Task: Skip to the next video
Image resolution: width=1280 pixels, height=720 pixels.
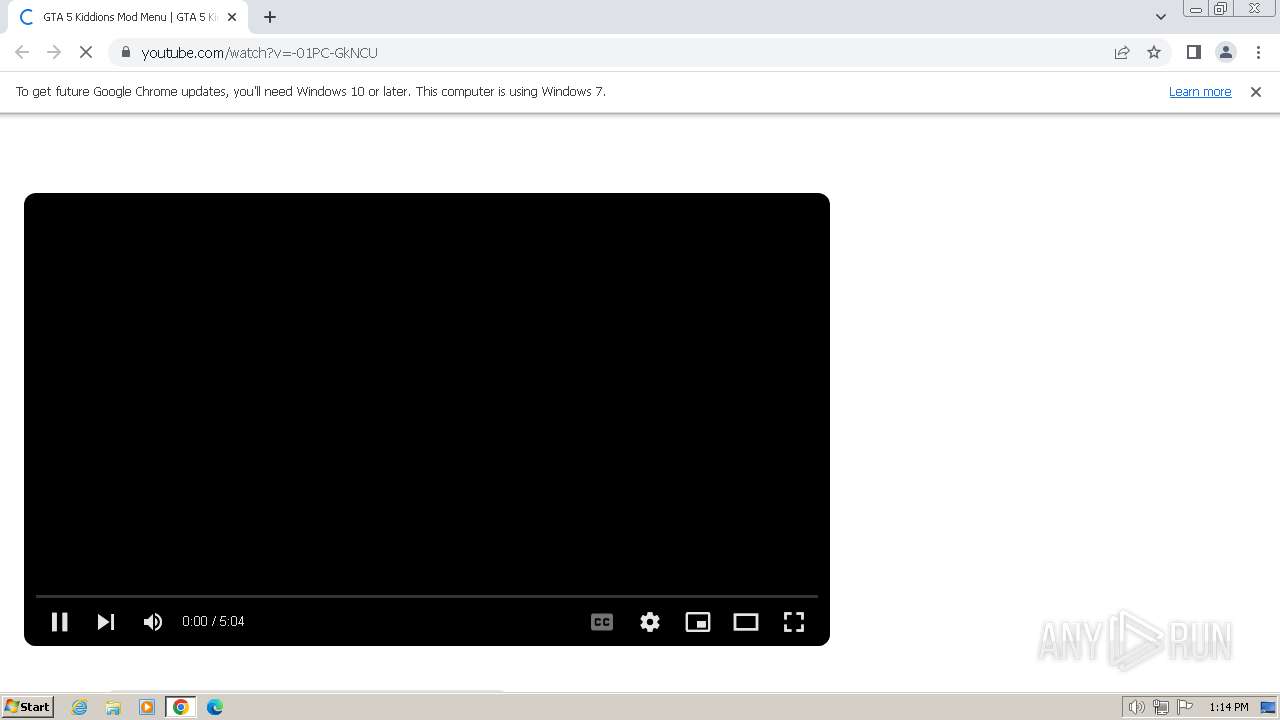Action: pos(105,622)
